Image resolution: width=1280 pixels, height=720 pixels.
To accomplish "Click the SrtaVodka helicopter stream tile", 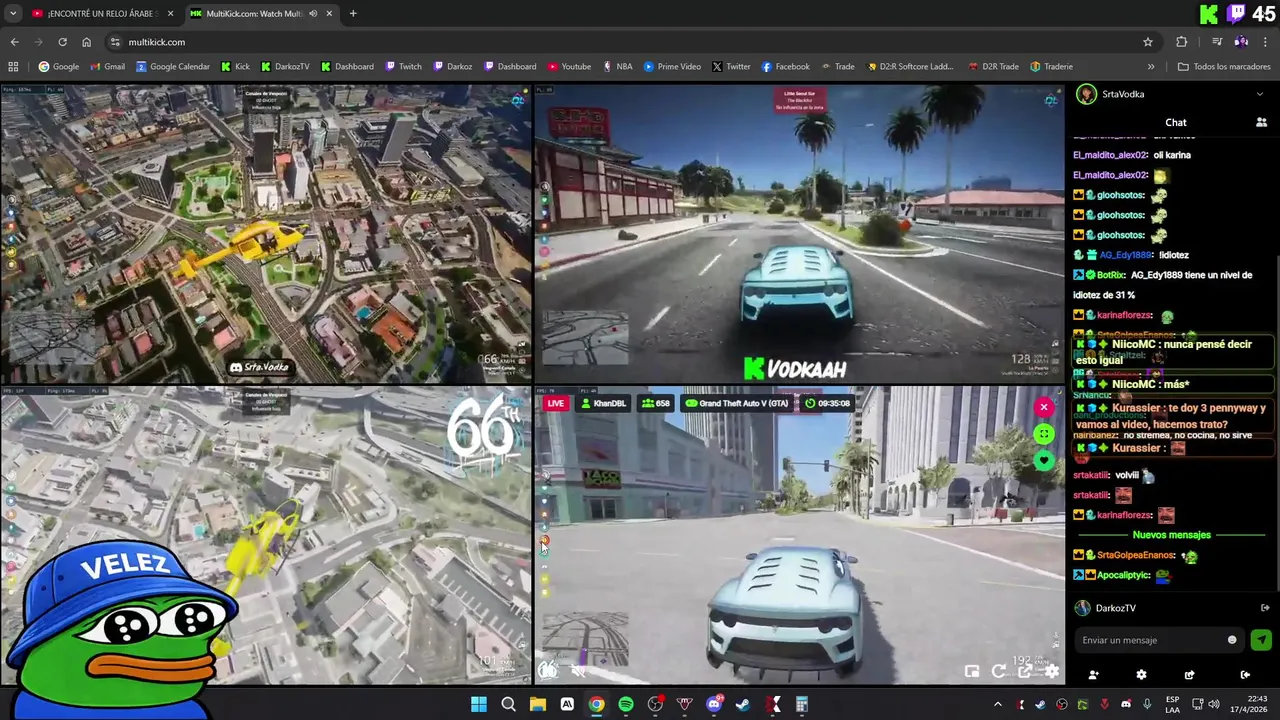I will 266,234.
